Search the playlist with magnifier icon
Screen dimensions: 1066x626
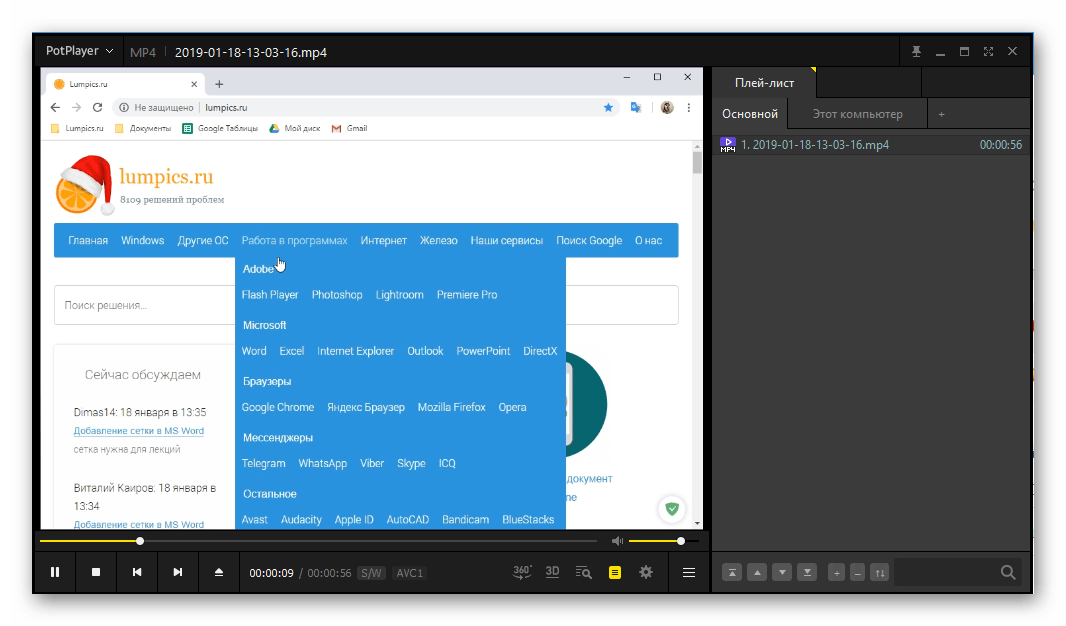[1008, 573]
